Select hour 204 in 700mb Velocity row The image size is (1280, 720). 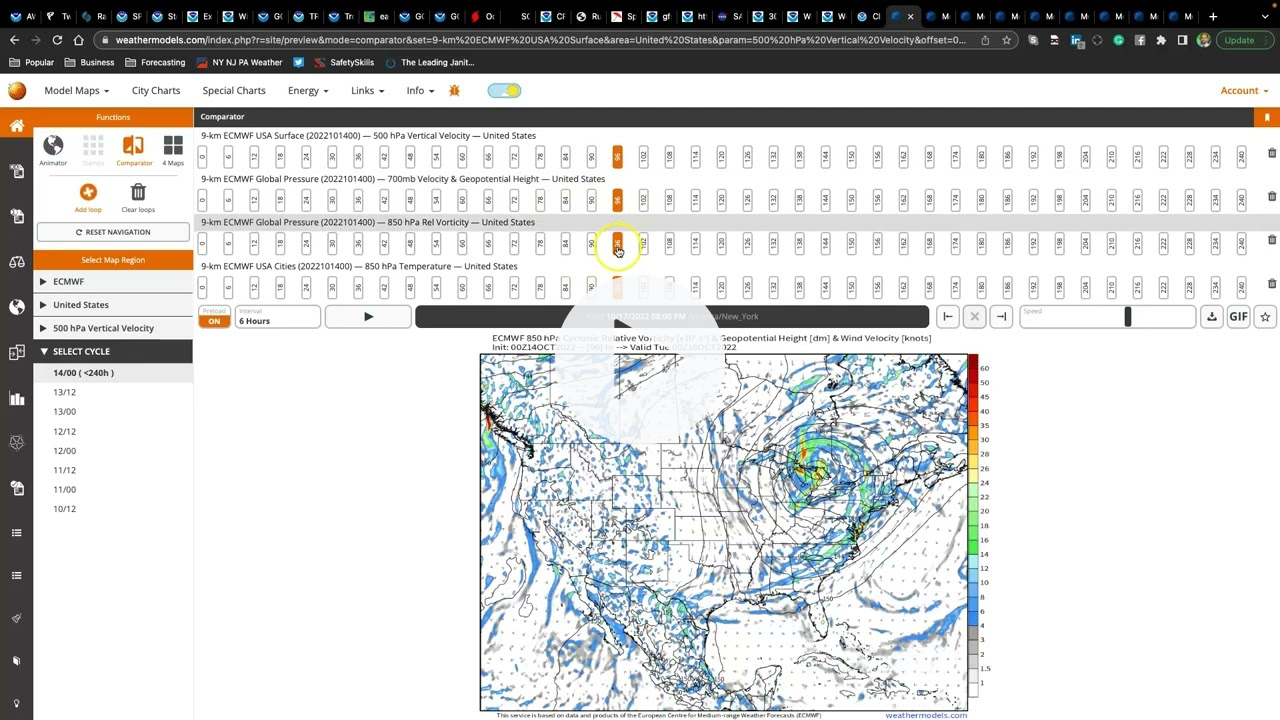coord(1085,199)
